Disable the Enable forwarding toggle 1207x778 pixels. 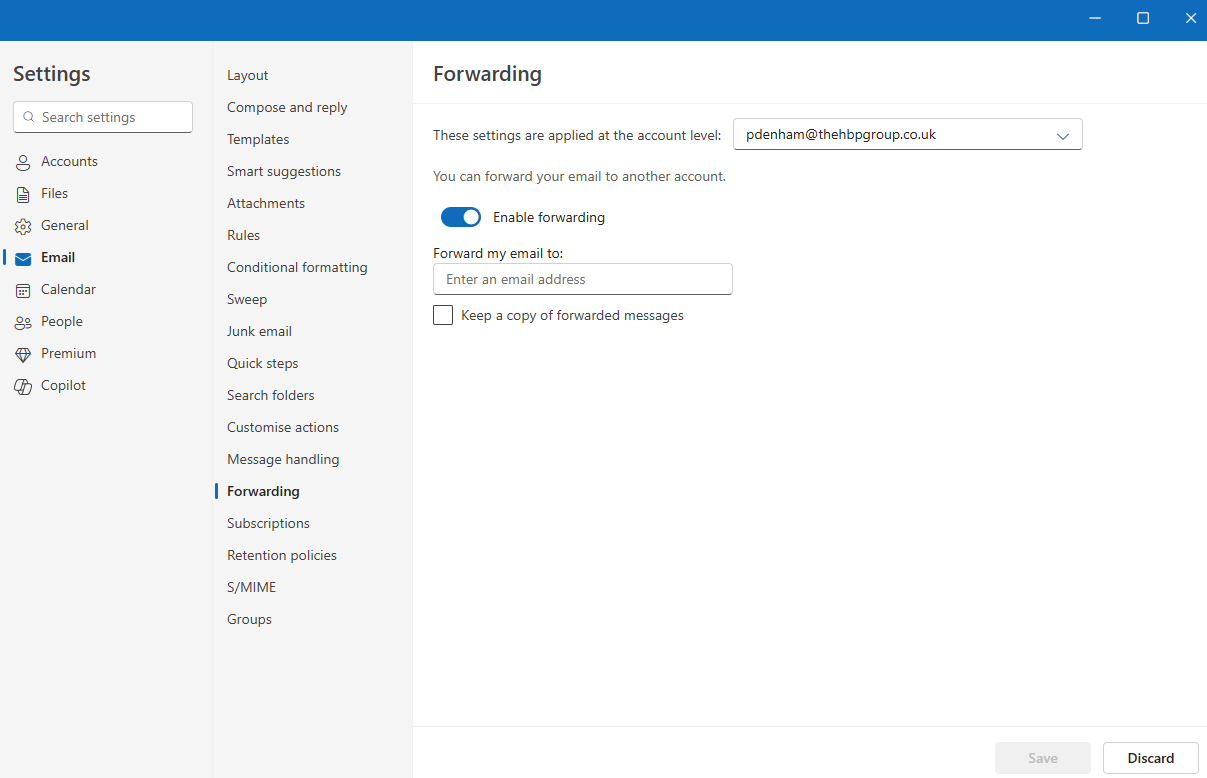point(460,217)
